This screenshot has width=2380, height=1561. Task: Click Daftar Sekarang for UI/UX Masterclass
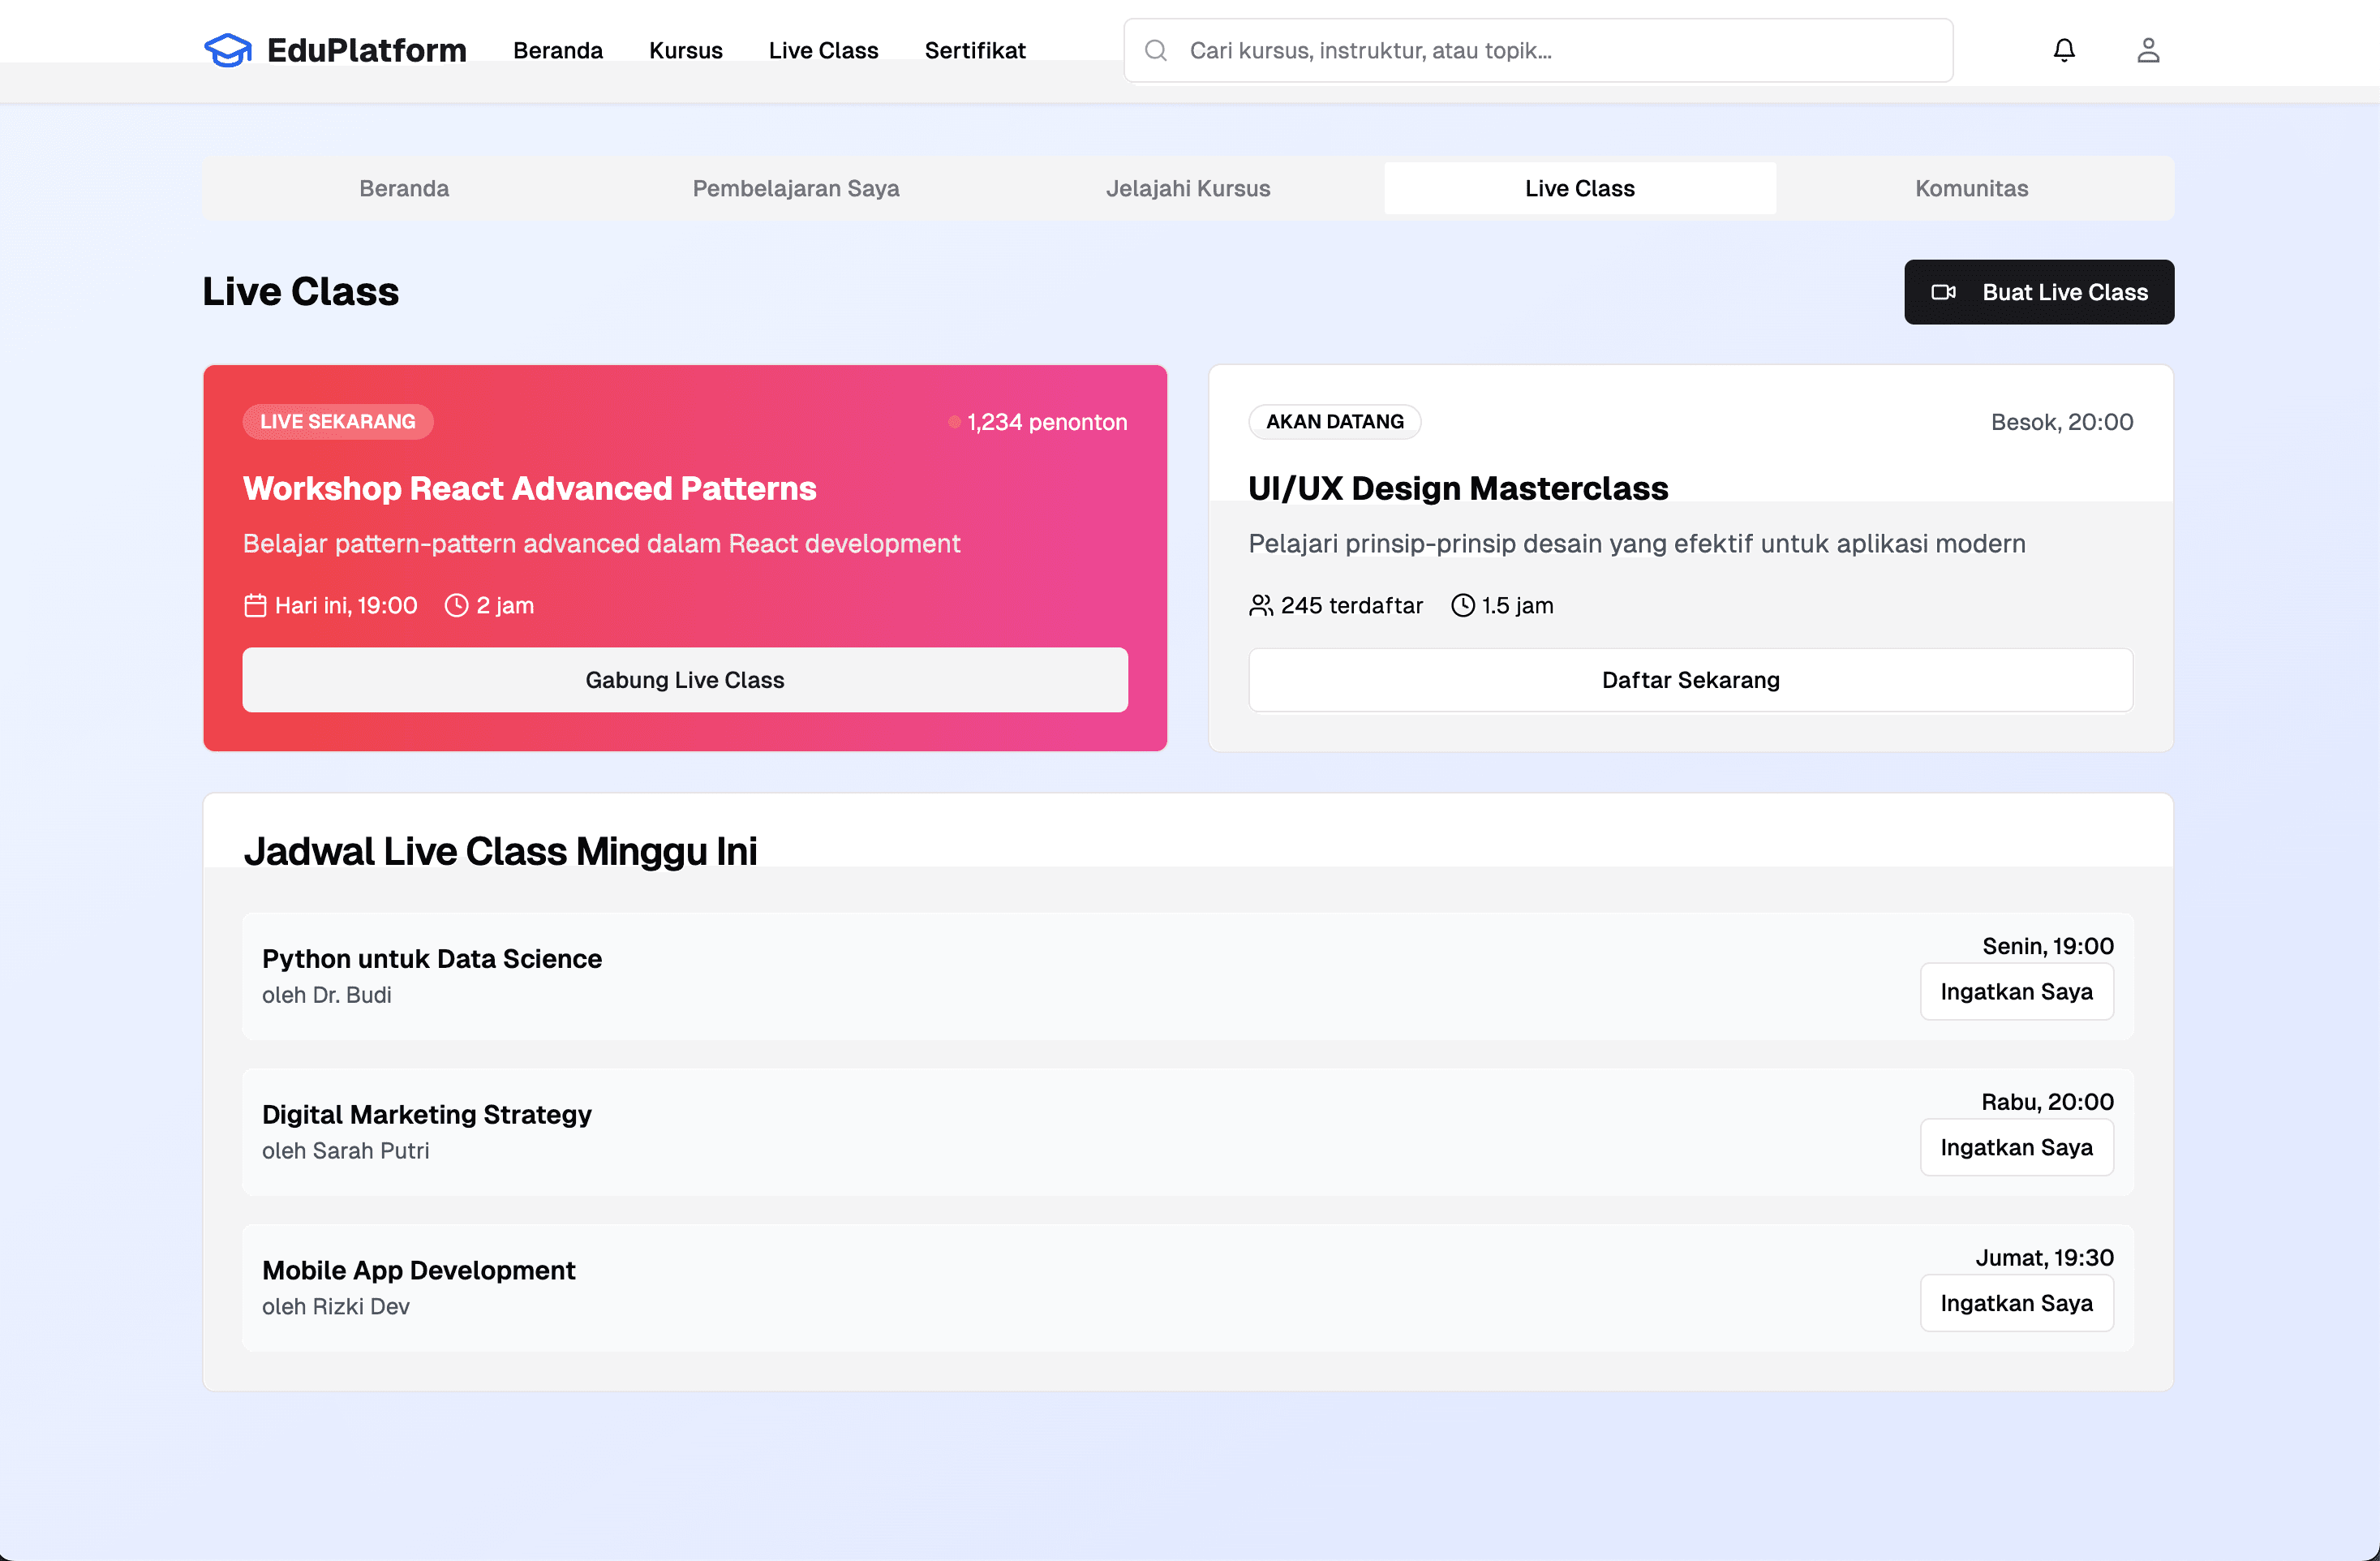pos(1691,680)
